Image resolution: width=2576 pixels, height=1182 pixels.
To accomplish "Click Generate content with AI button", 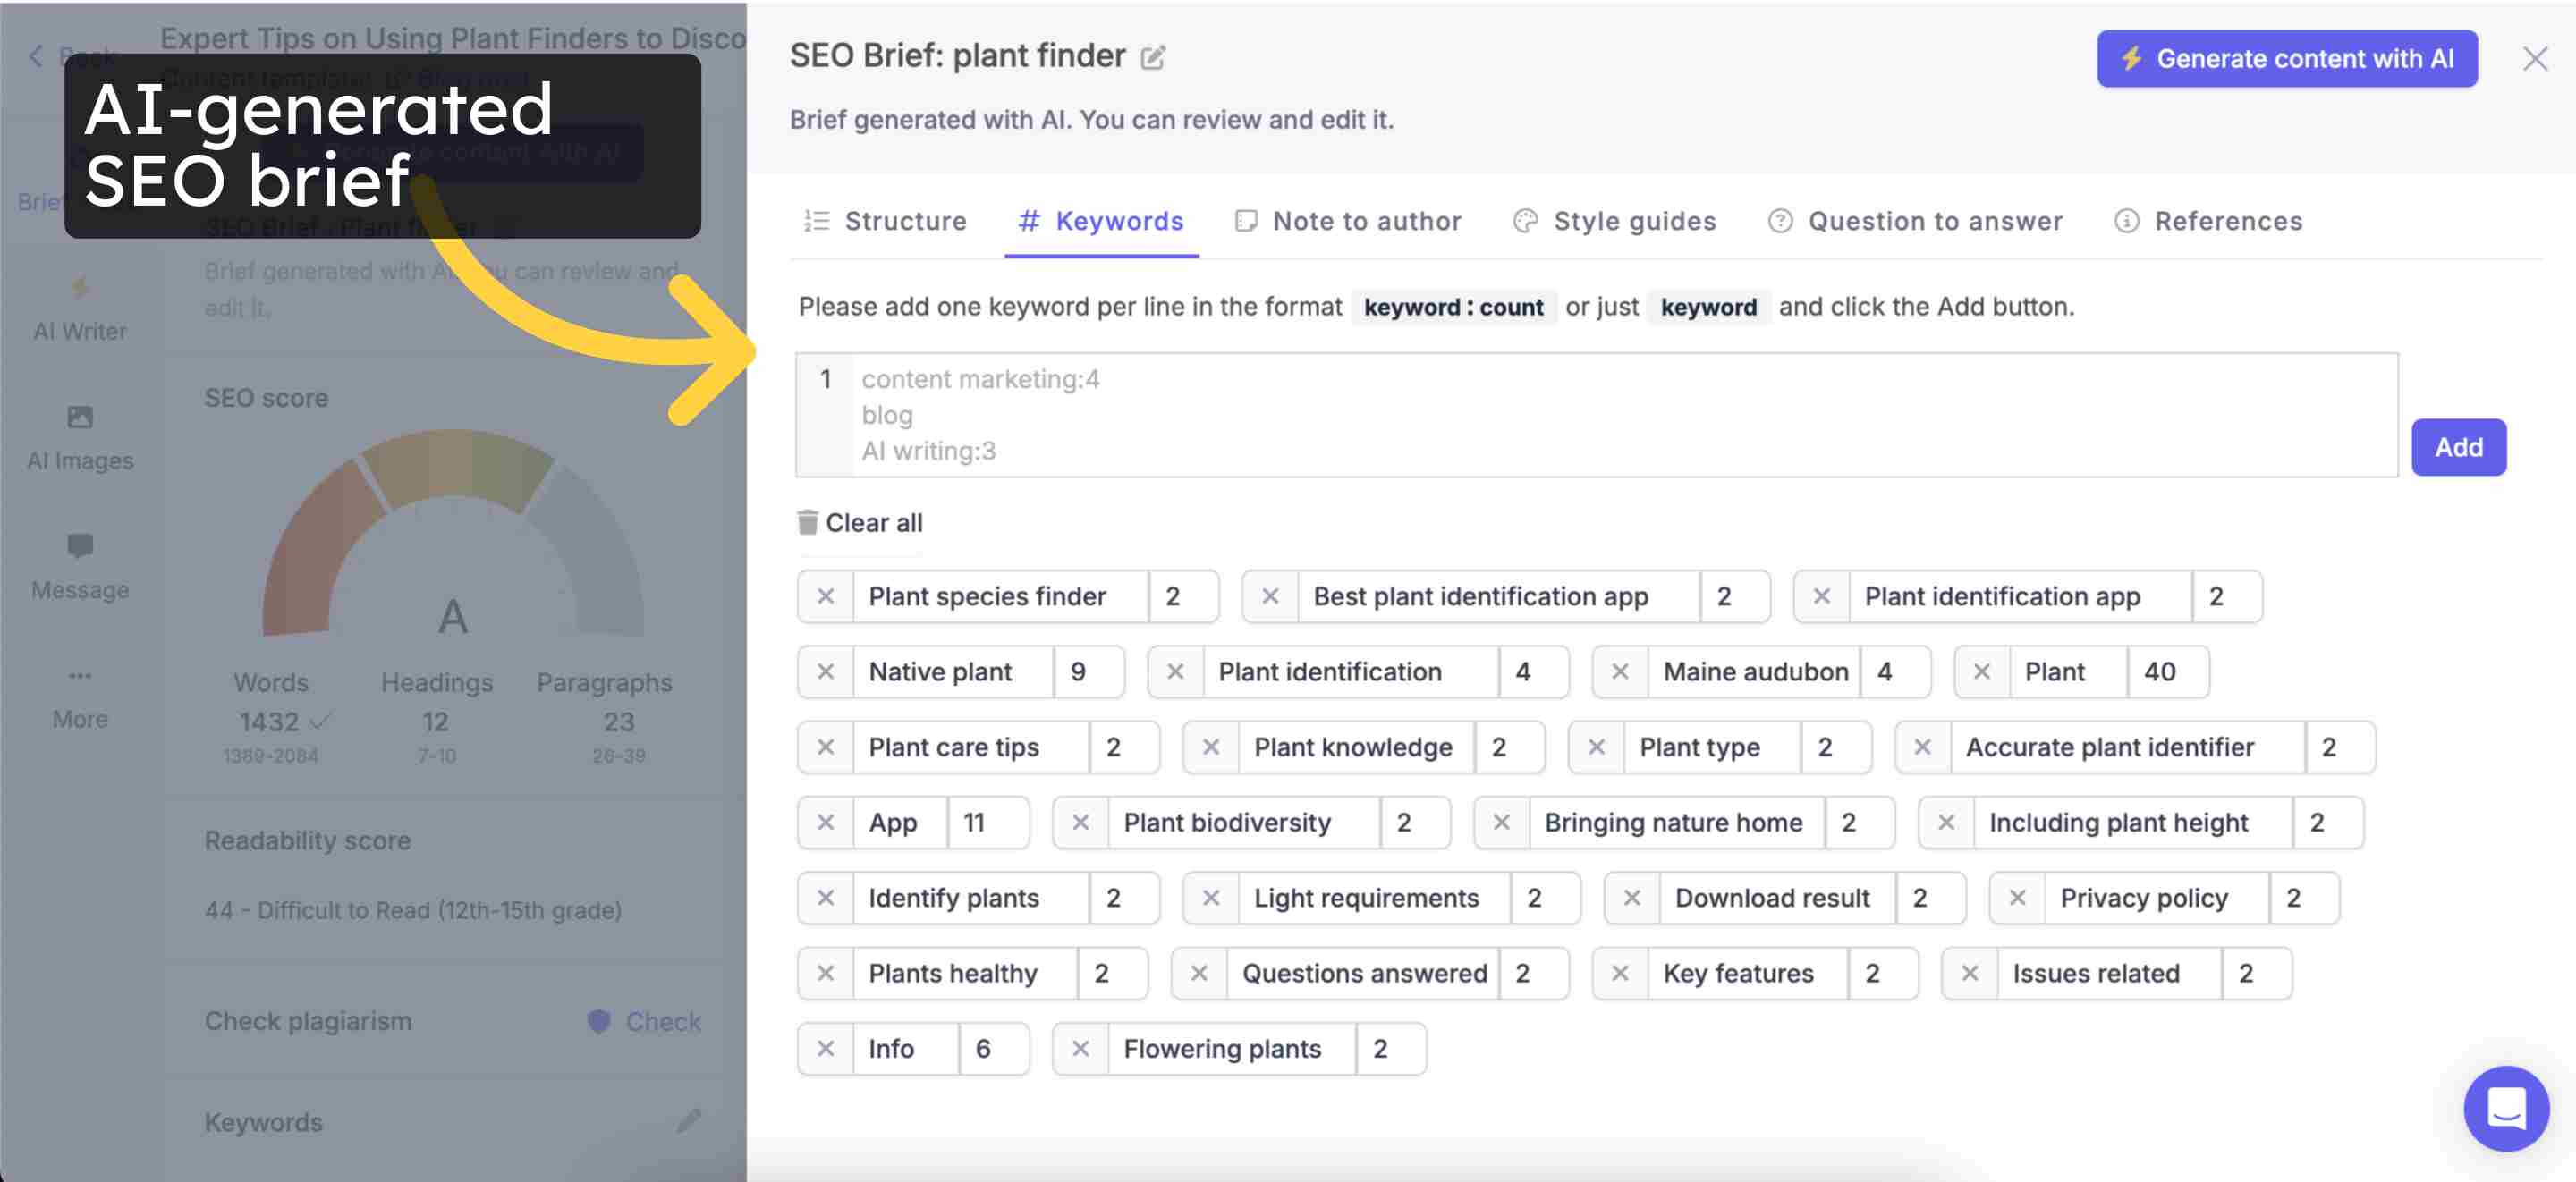I will [2287, 59].
